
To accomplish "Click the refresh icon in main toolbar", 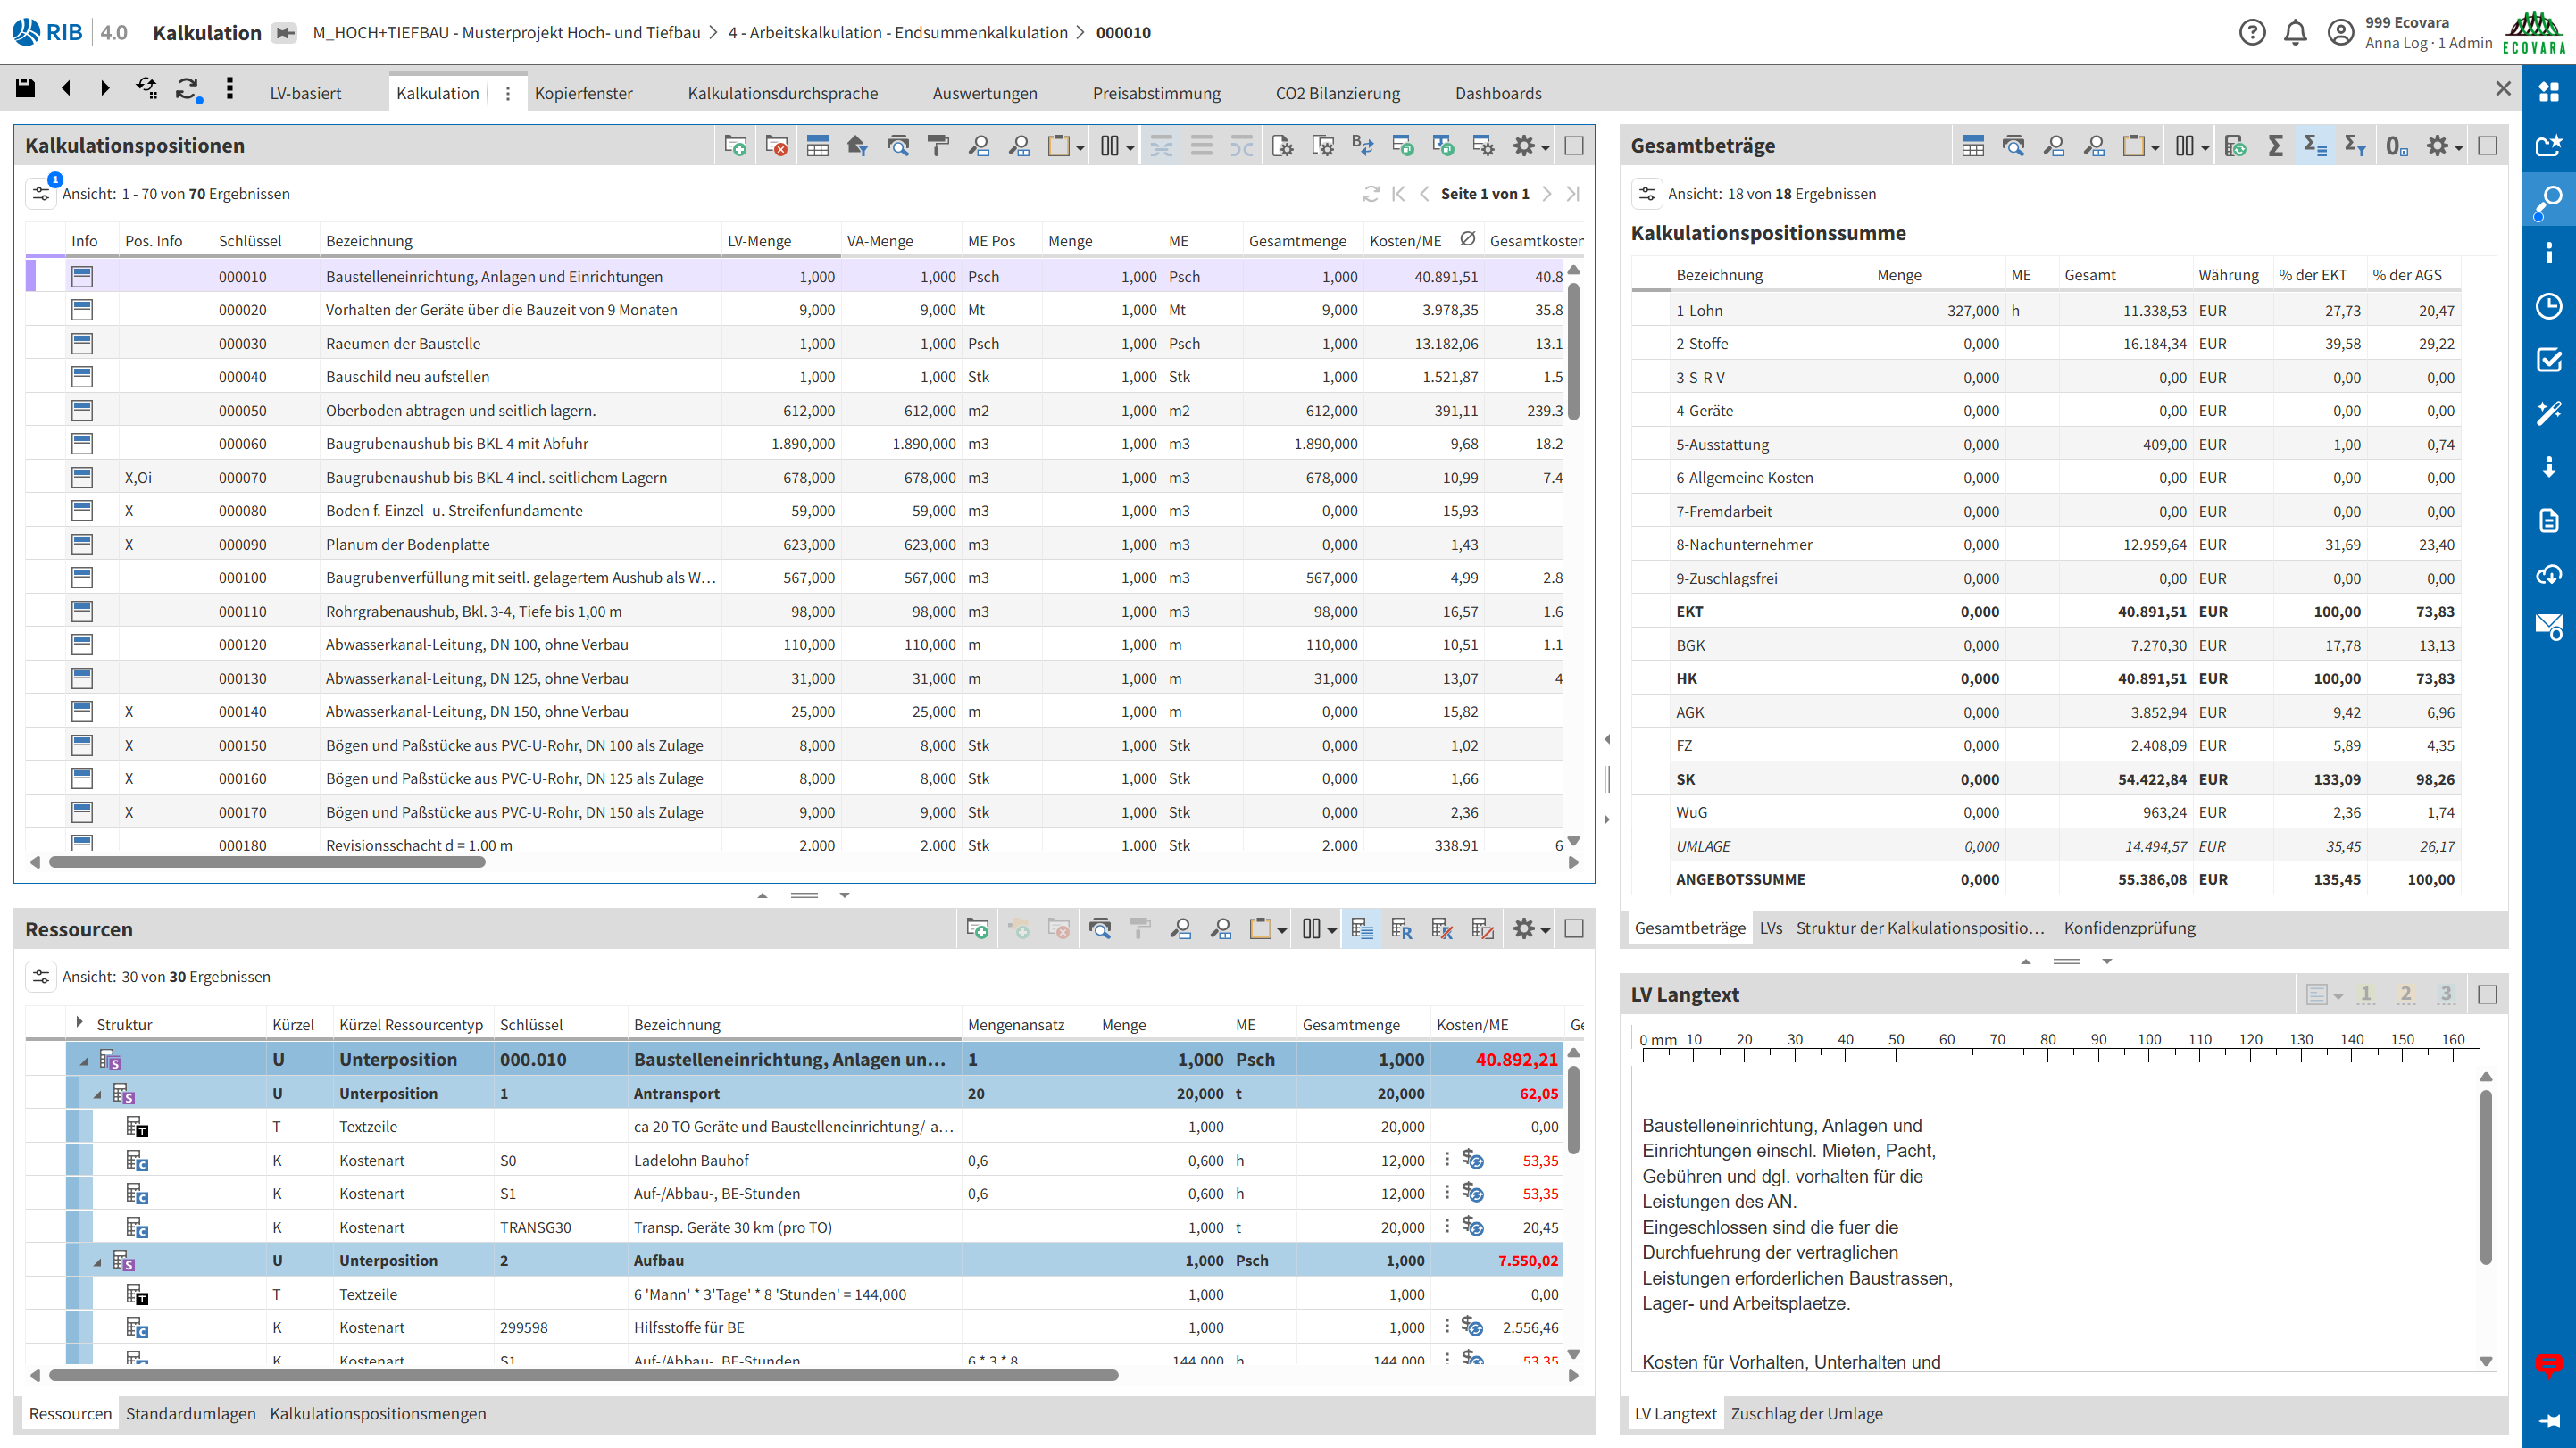I will [x=187, y=89].
